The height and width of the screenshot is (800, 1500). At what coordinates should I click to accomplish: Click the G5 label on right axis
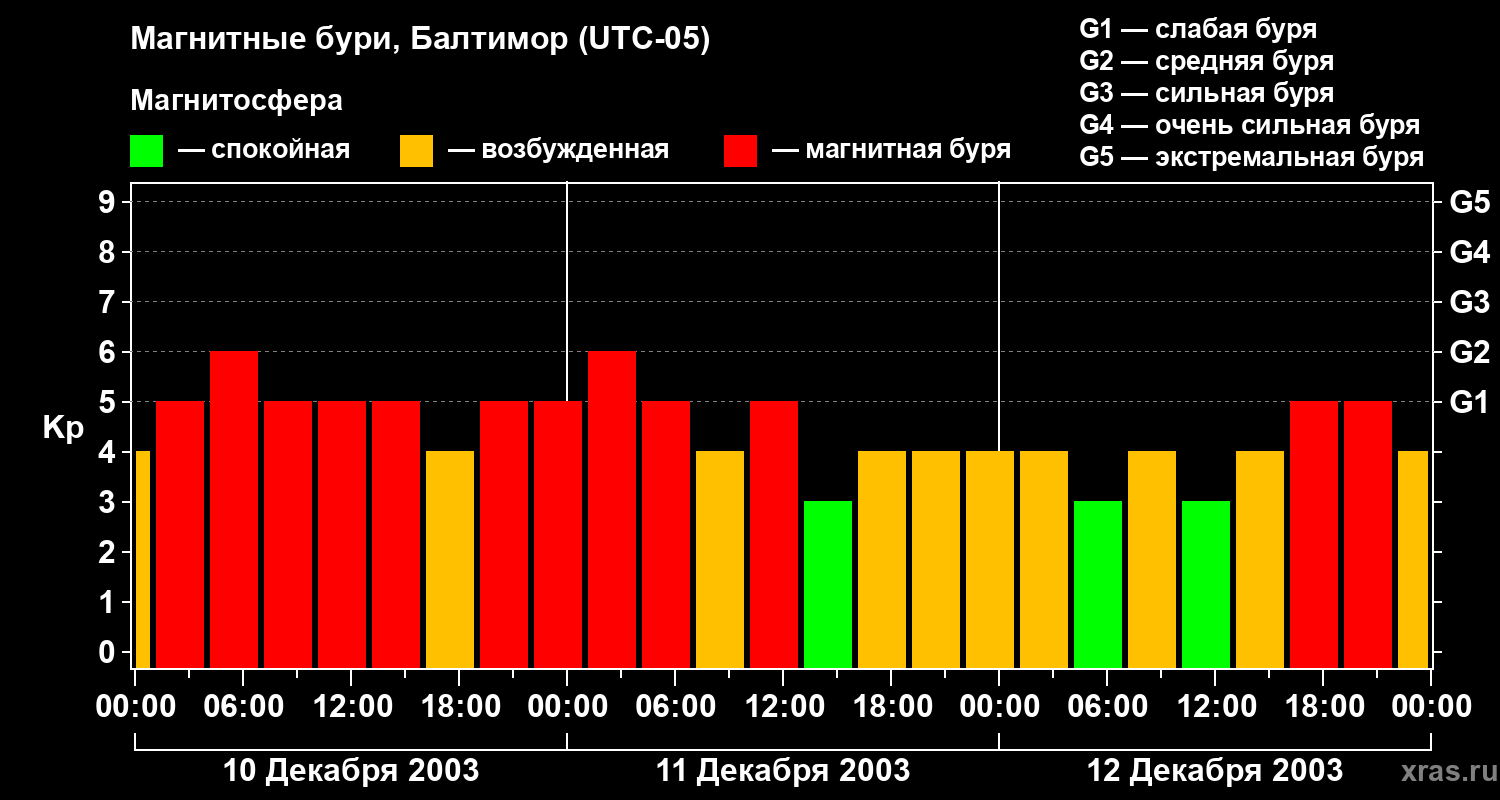[1469, 202]
